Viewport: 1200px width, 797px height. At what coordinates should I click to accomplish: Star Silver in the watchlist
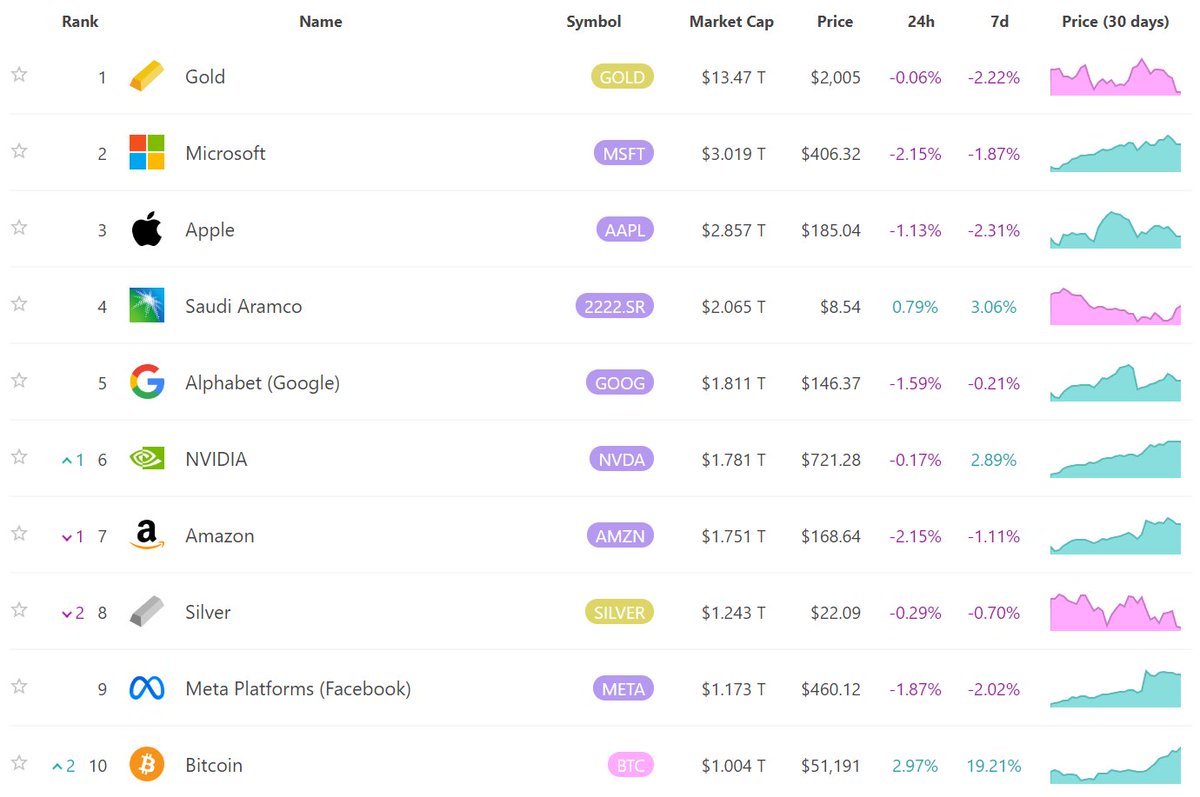coord(19,610)
